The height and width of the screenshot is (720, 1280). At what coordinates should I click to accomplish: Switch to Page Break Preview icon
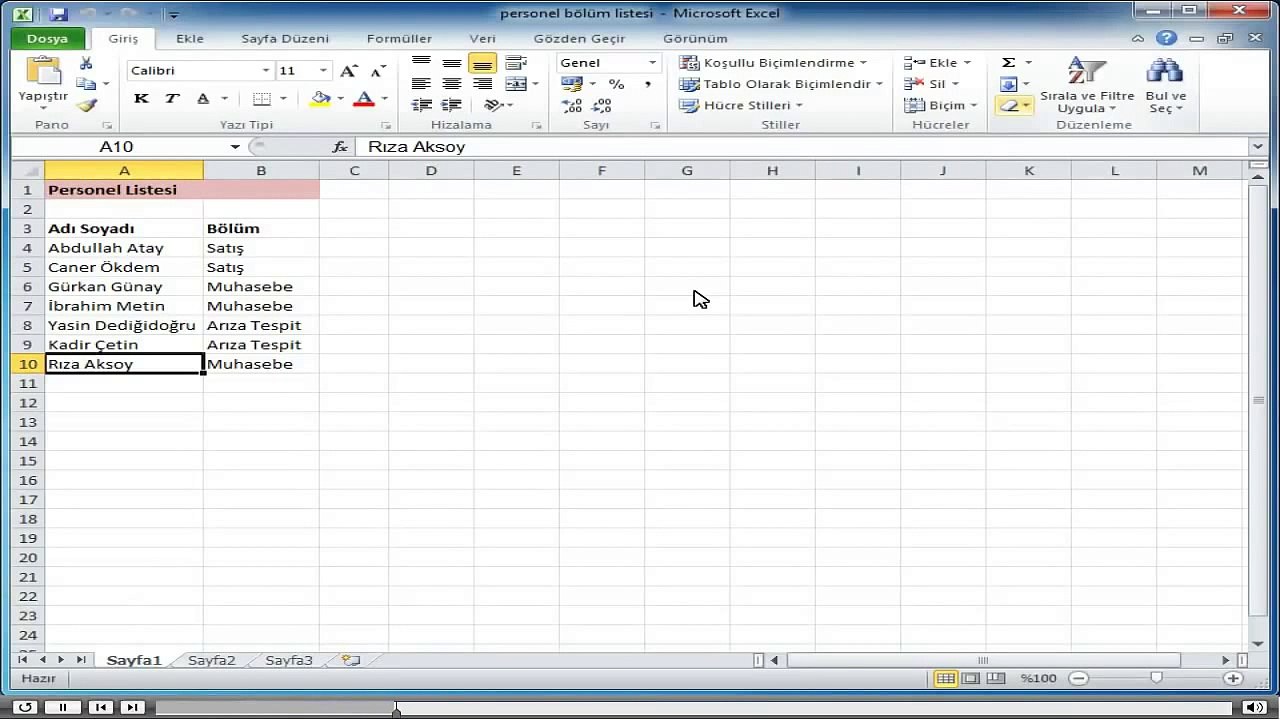click(995, 678)
